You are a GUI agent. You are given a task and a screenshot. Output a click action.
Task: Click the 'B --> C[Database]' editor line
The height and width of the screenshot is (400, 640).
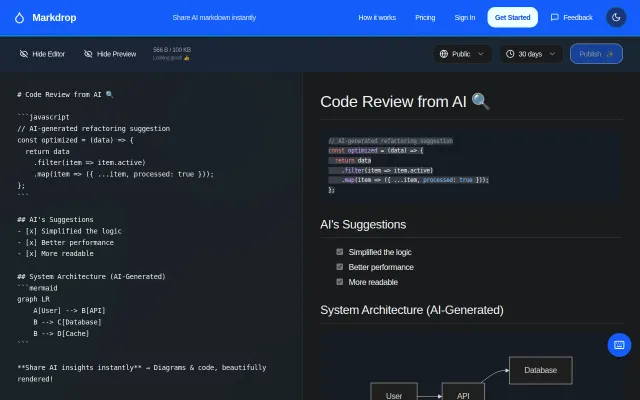coord(67,322)
